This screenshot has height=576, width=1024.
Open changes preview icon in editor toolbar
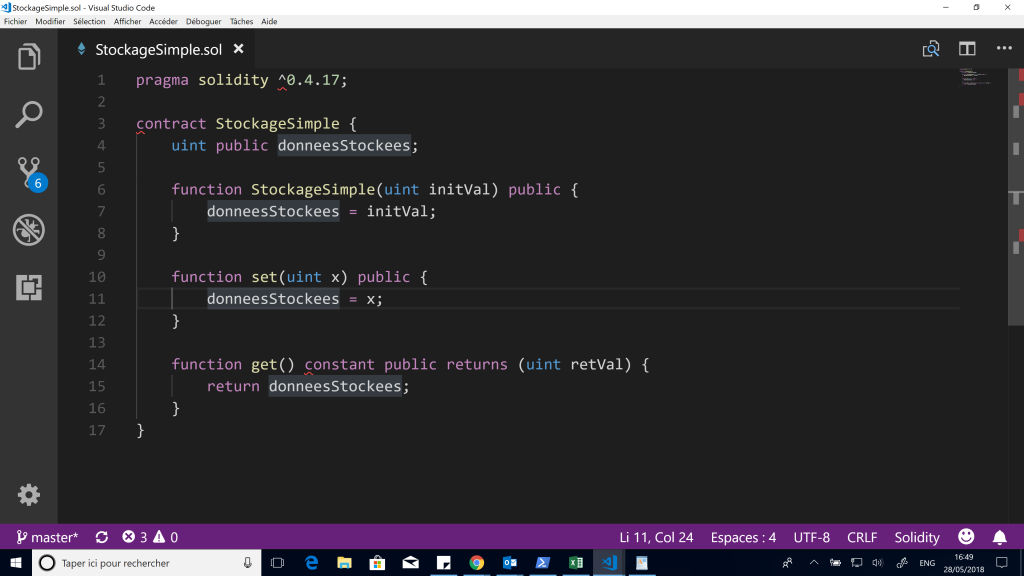(931, 49)
